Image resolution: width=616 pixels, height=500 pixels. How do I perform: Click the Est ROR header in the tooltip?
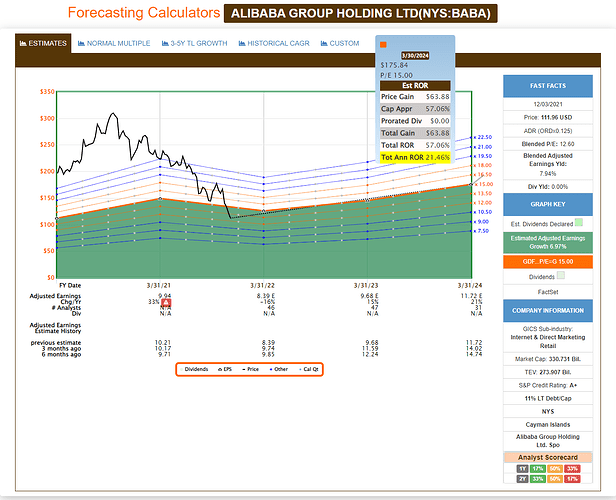point(415,86)
